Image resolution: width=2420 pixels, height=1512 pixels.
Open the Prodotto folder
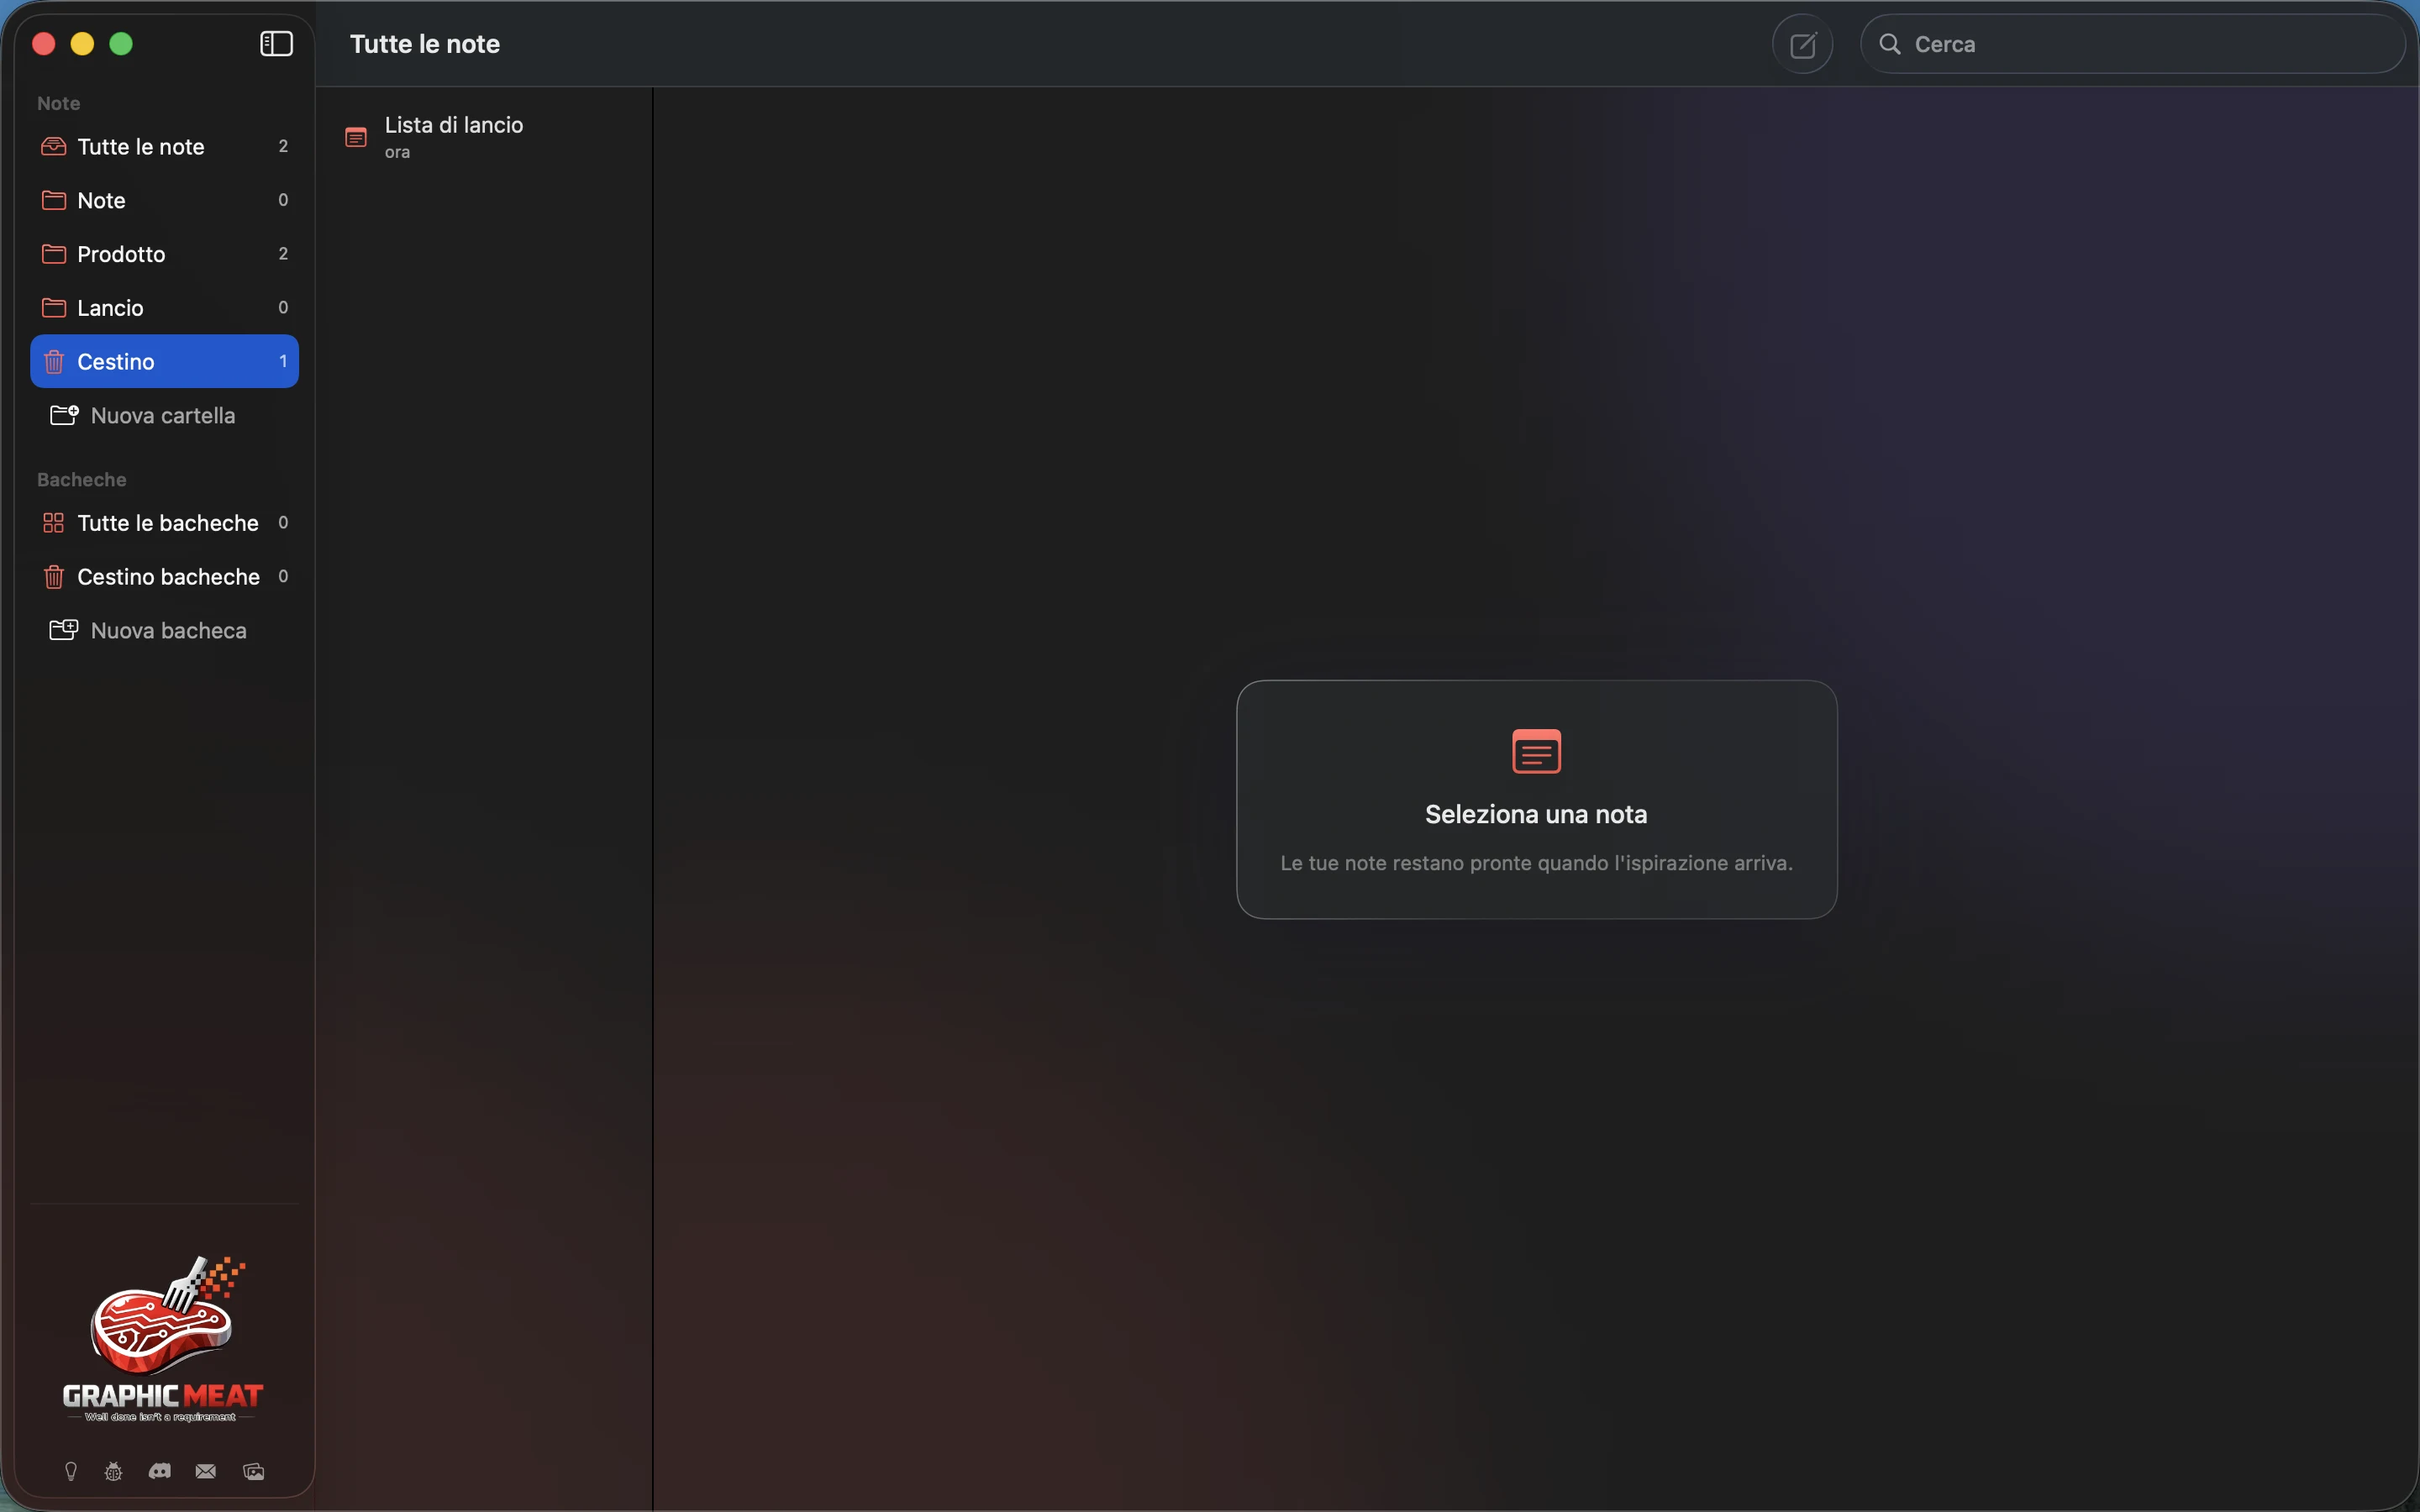point(165,254)
